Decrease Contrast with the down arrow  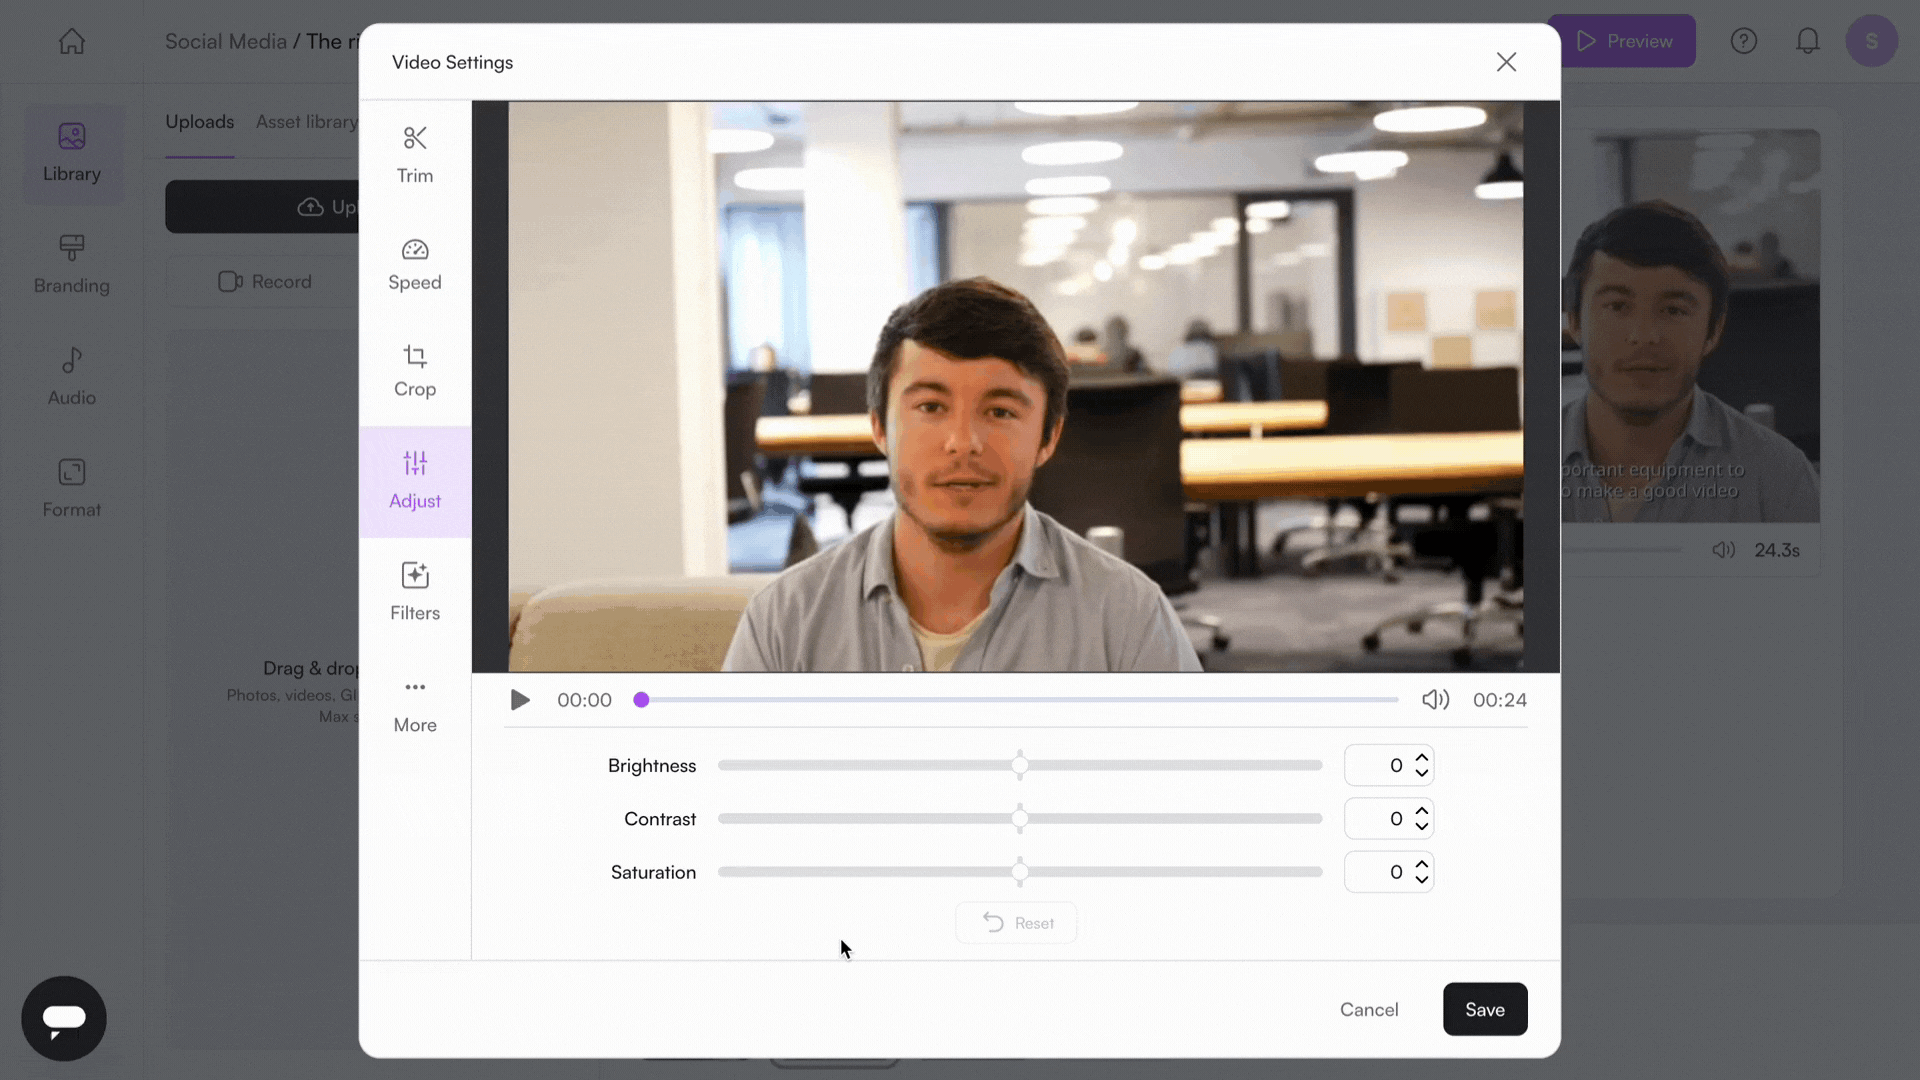[1422, 826]
